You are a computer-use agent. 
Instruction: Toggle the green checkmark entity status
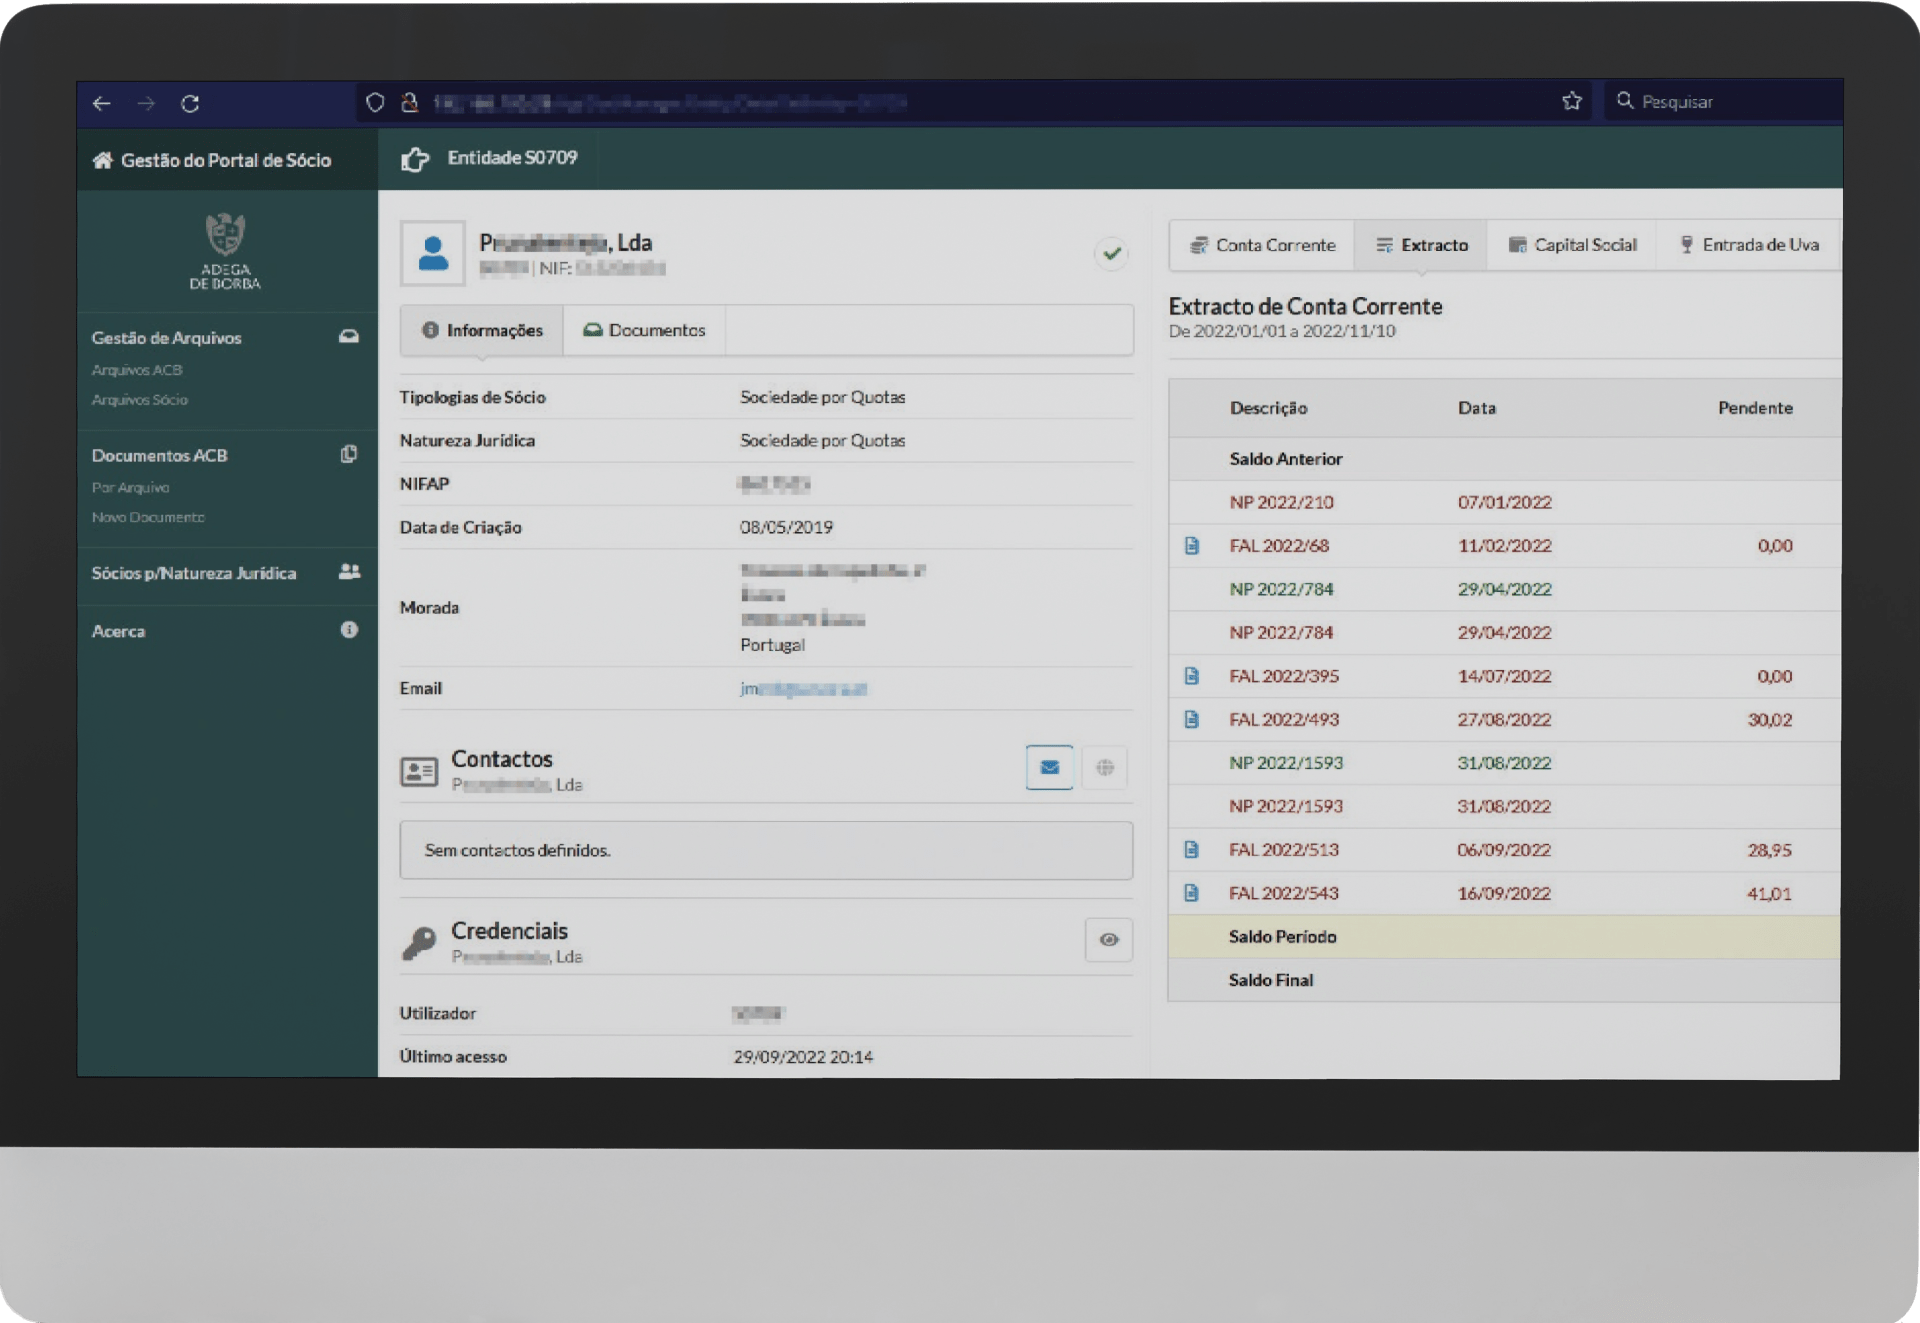[1111, 254]
